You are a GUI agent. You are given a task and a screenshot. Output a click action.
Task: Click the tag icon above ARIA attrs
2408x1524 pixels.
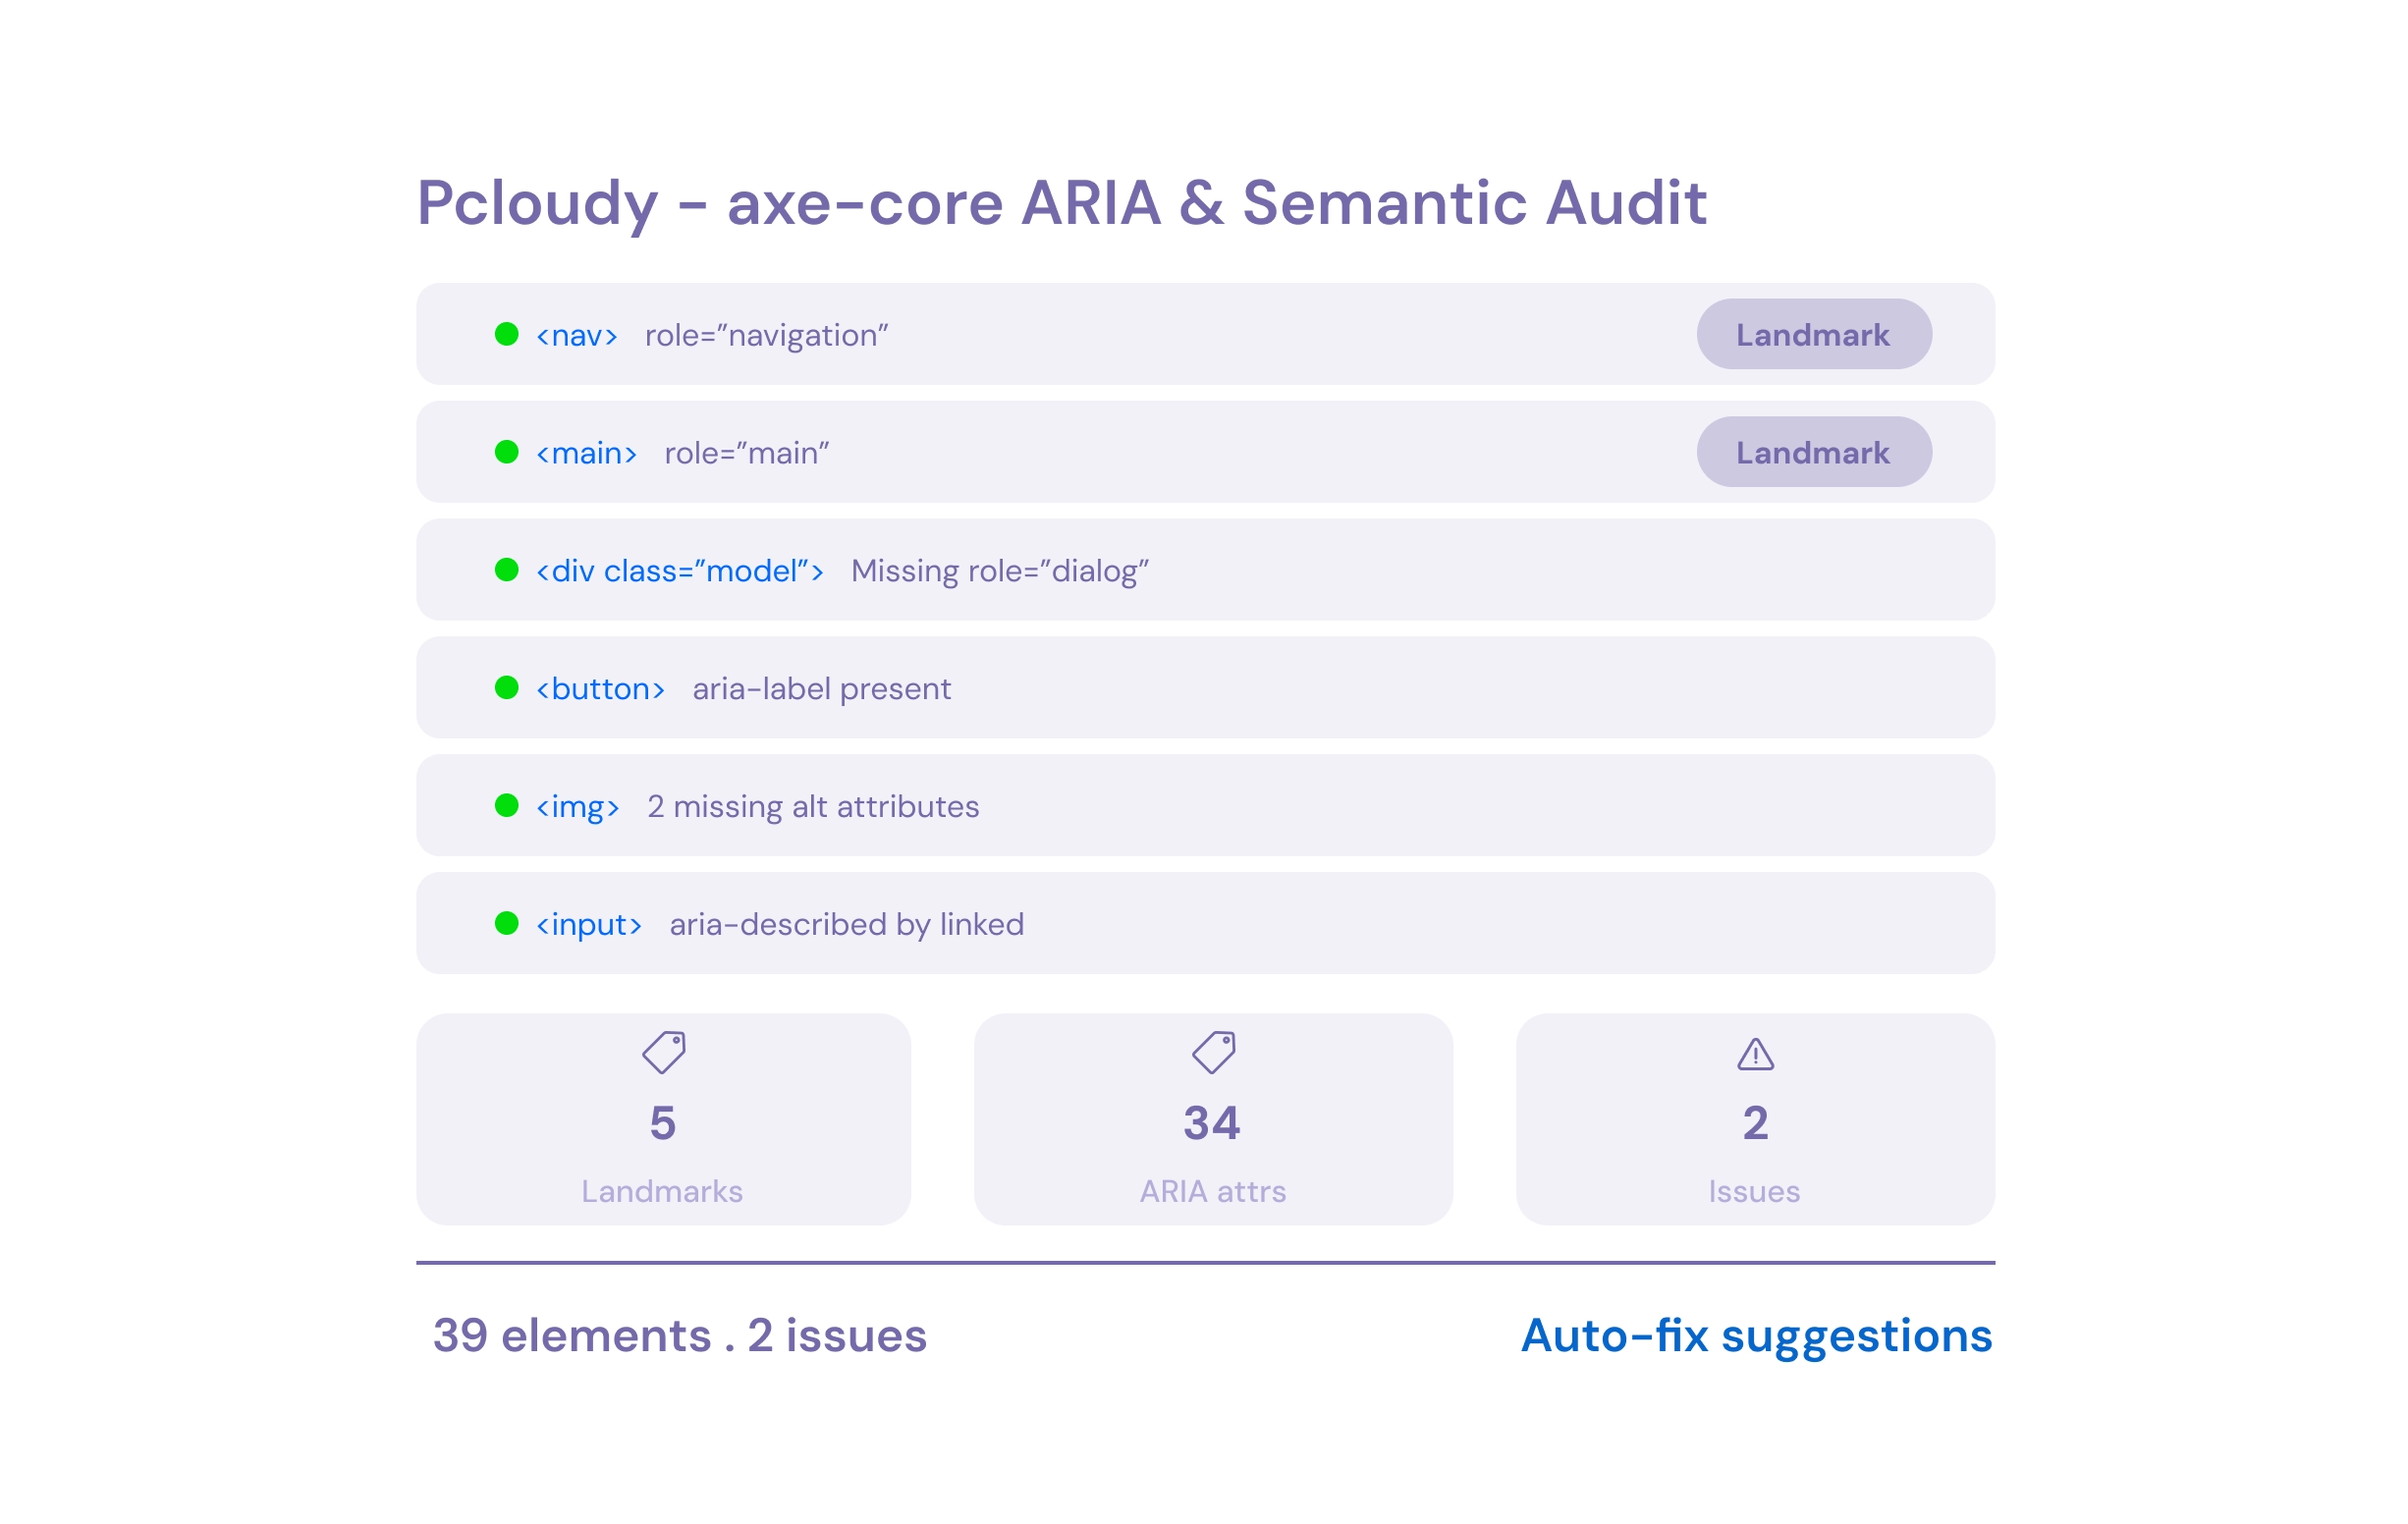1213,1053
